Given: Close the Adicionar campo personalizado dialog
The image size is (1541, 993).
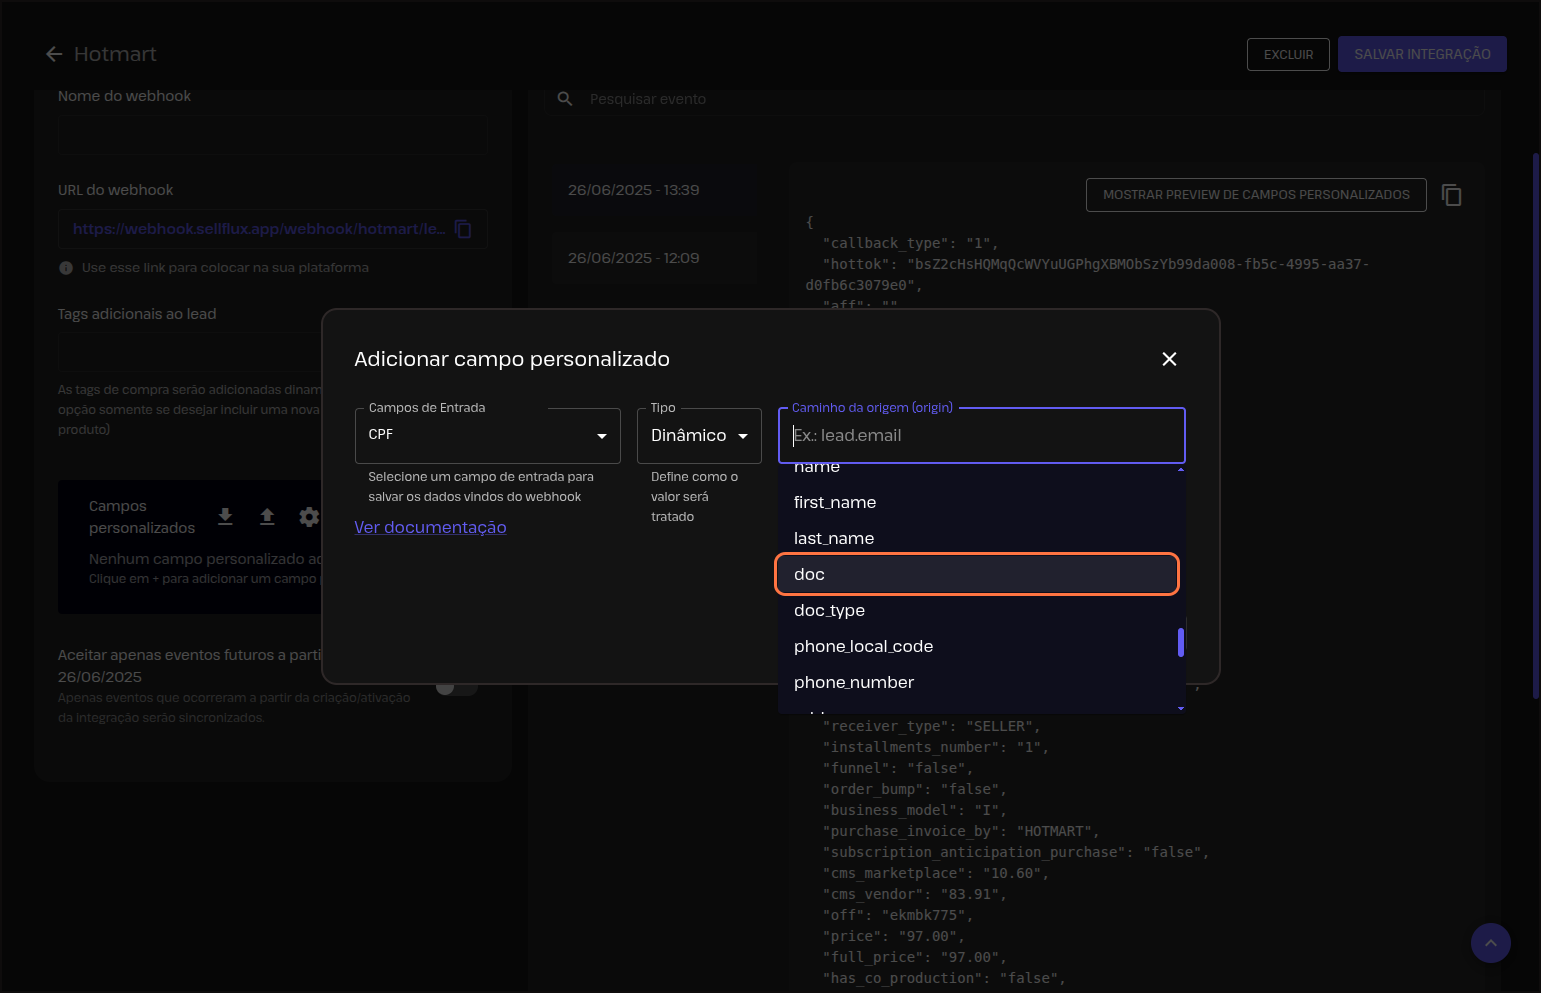Looking at the screenshot, I should coord(1169,359).
